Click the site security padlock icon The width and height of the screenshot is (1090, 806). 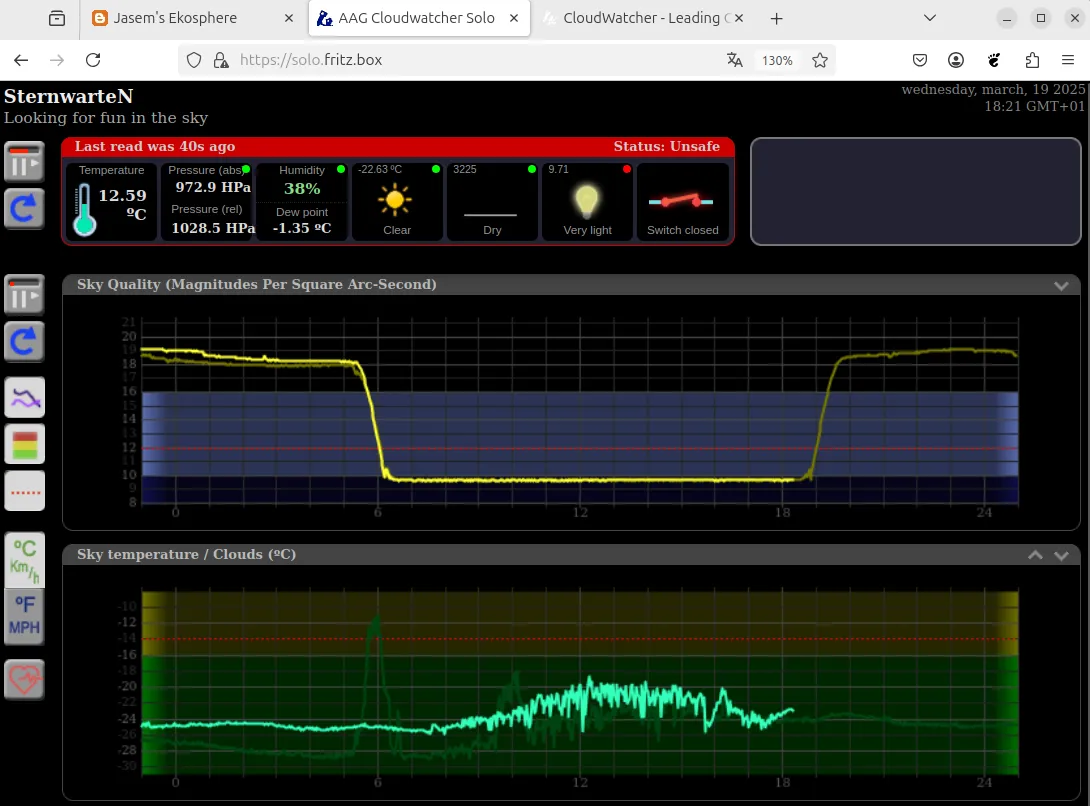pyautogui.click(x=221, y=61)
